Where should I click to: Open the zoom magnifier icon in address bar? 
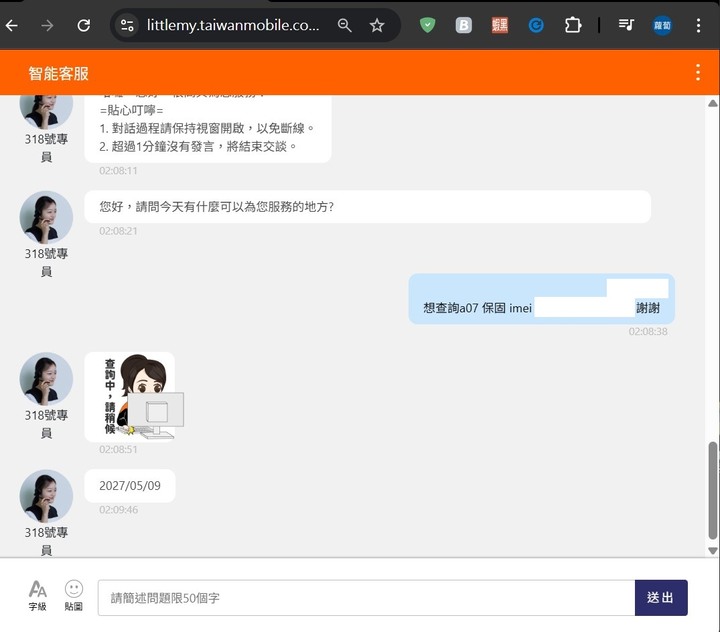pos(344,25)
